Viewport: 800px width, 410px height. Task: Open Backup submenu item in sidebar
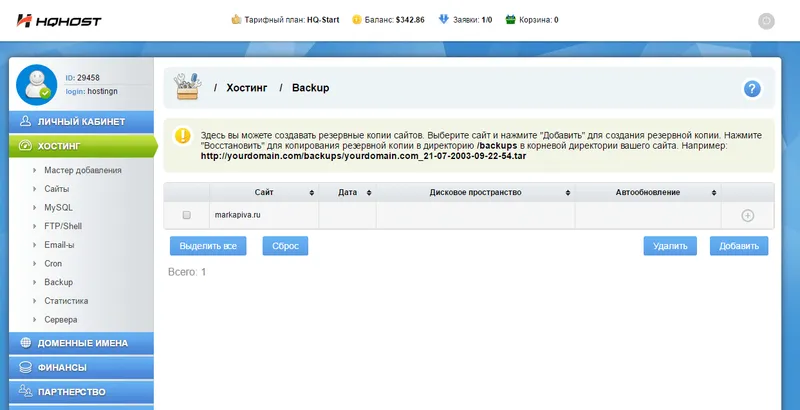tap(59, 282)
